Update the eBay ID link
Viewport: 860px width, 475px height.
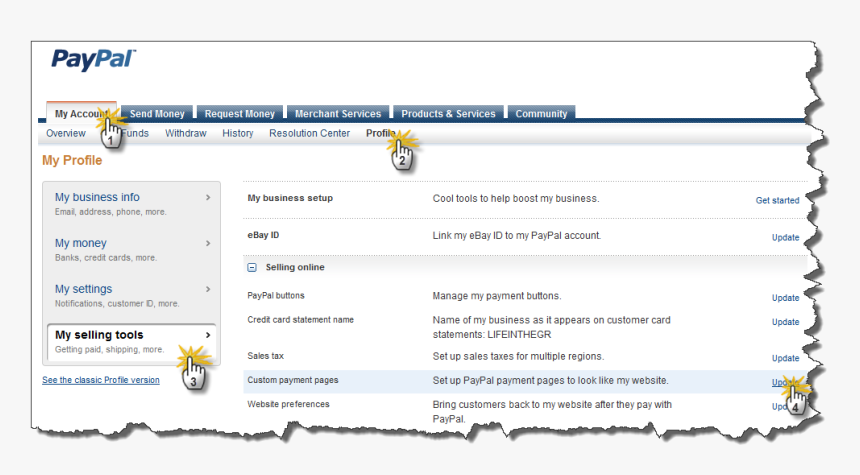pyautogui.click(x=785, y=238)
